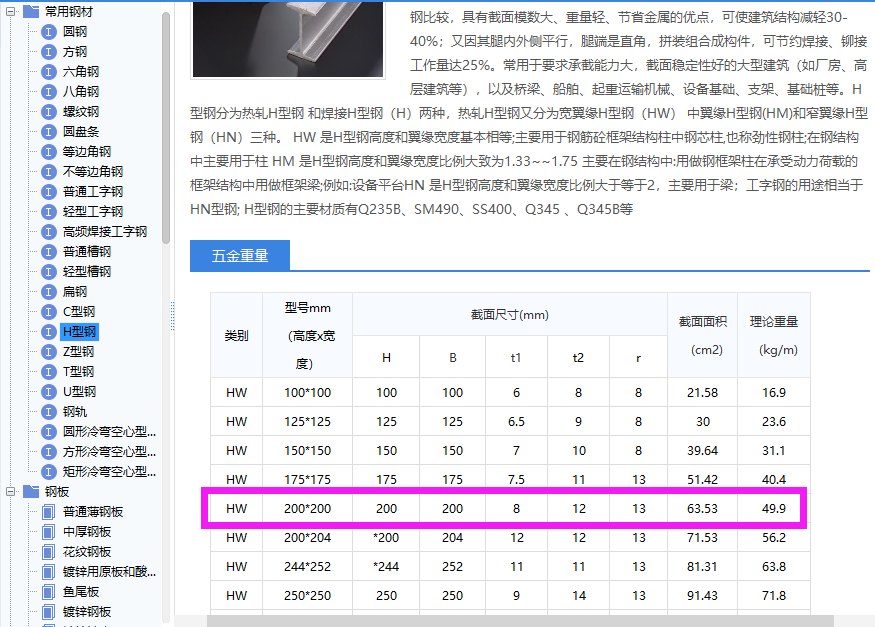Click the icon beside 扁钢
The image size is (875, 627).
click(x=49, y=292)
